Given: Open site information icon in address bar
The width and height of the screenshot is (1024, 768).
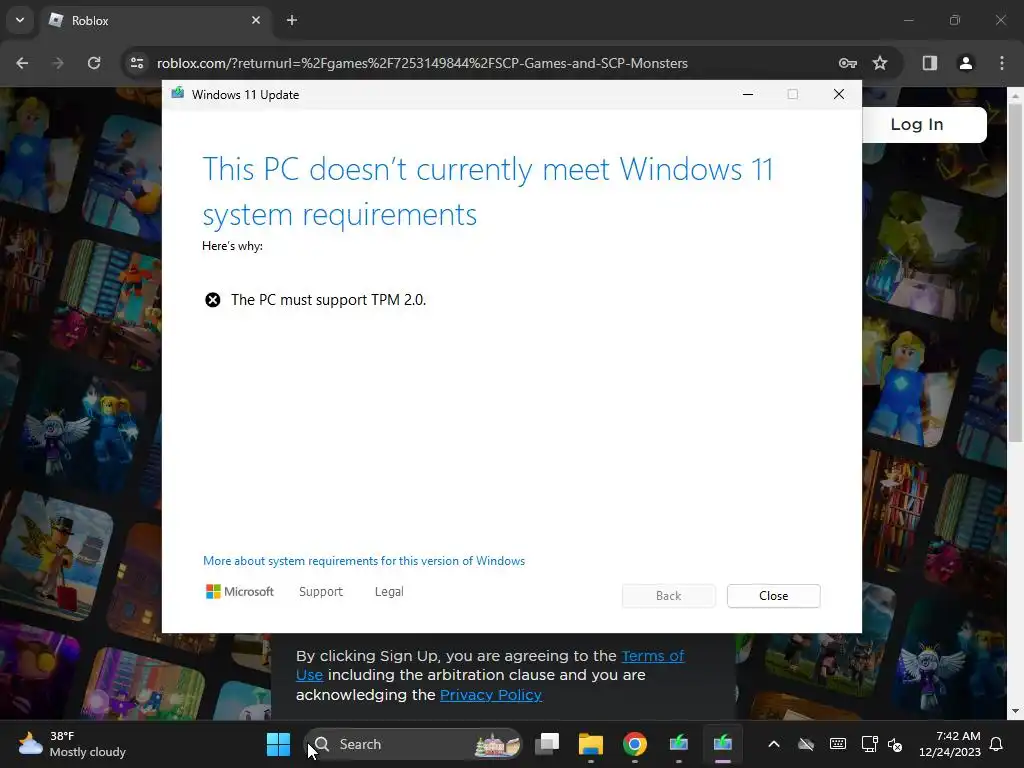Looking at the screenshot, I should (x=137, y=63).
